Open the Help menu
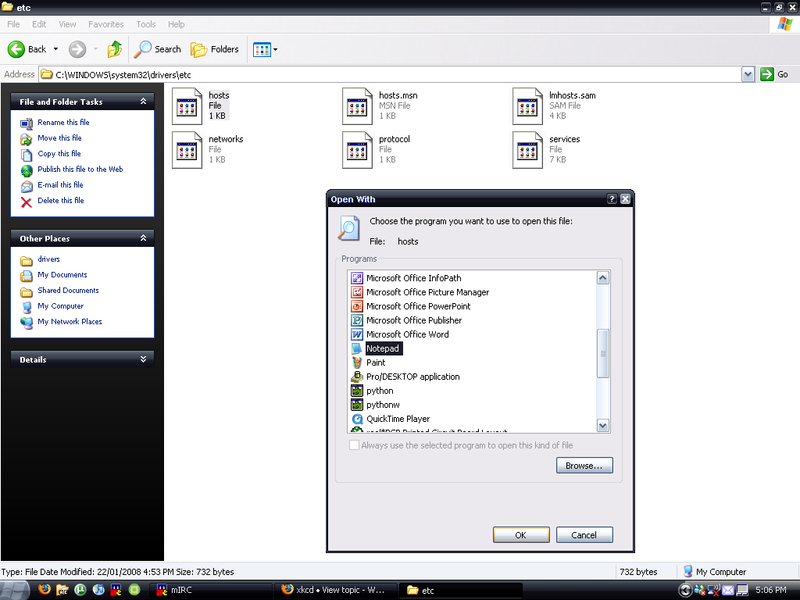The width and height of the screenshot is (800, 600). [x=177, y=24]
